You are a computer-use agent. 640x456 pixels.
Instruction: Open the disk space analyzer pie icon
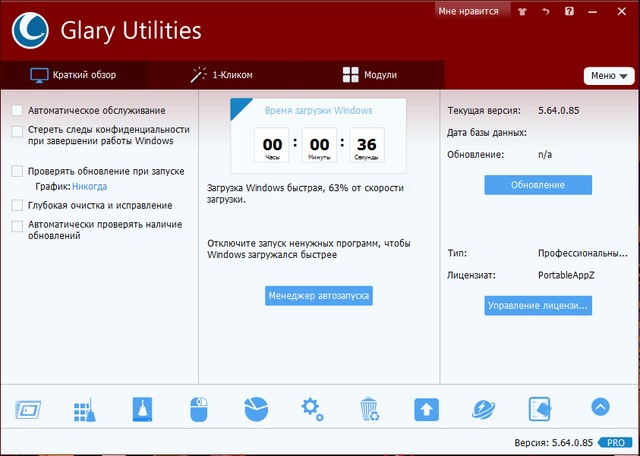257,409
